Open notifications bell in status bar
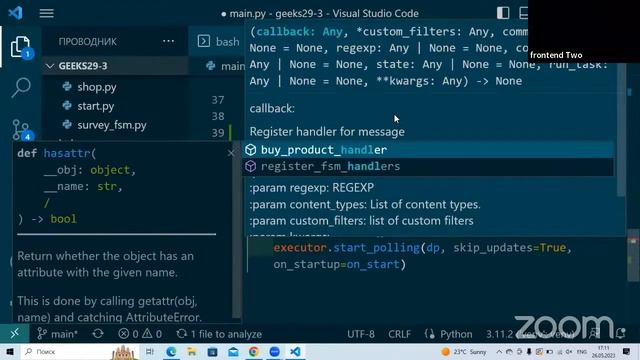The image size is (640, 360). (621, 334)
